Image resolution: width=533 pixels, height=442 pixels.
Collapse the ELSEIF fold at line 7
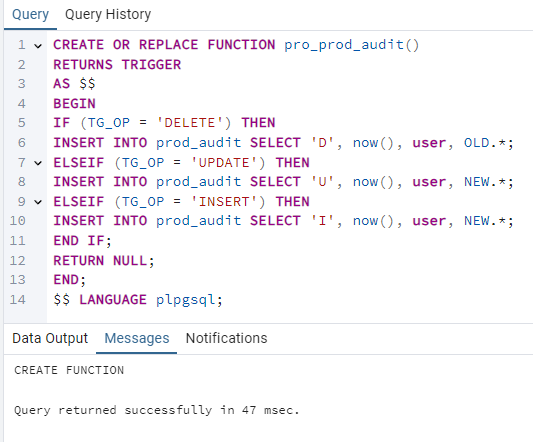[38, 163]
